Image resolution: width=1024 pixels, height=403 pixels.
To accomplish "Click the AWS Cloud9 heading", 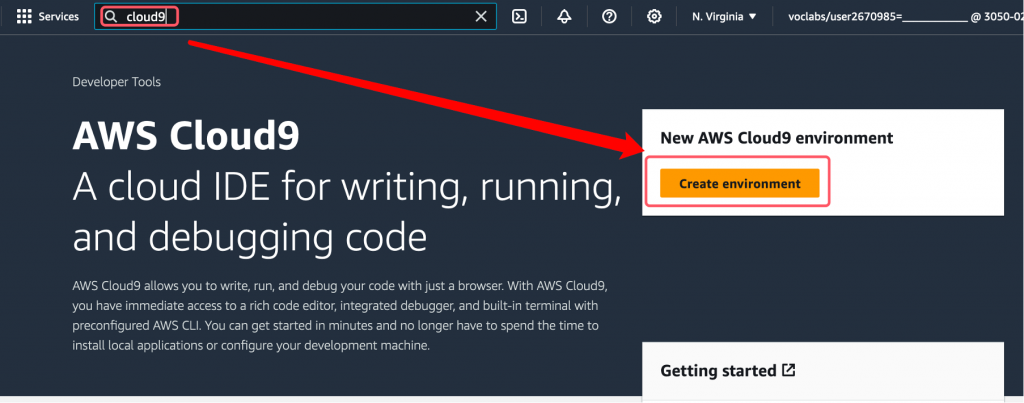I will (x=186, y=137).
